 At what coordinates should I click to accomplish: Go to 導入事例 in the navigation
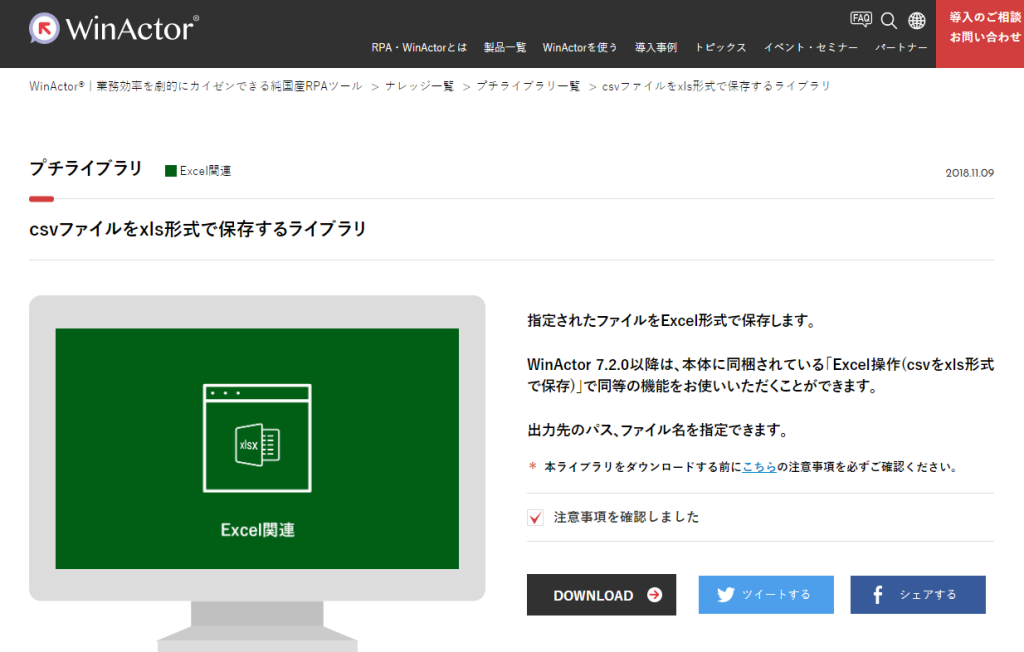tap(656, 48)
